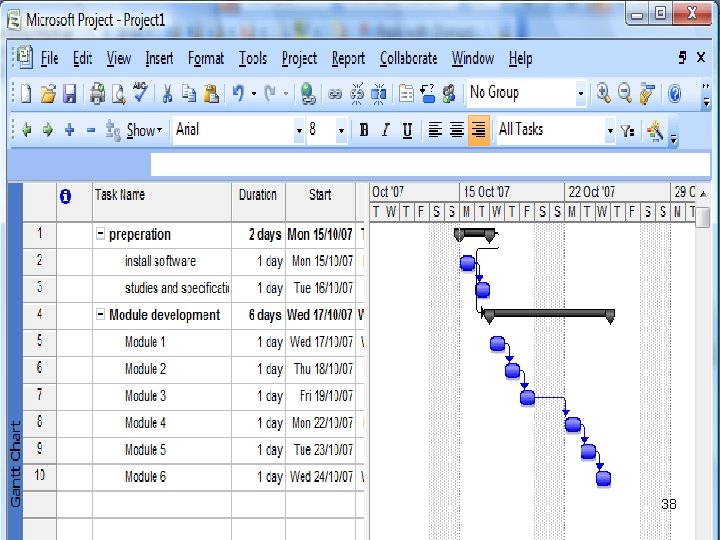Zoom out on the Gantt timescale
The image size is (720, 540).
coord(624,94)
